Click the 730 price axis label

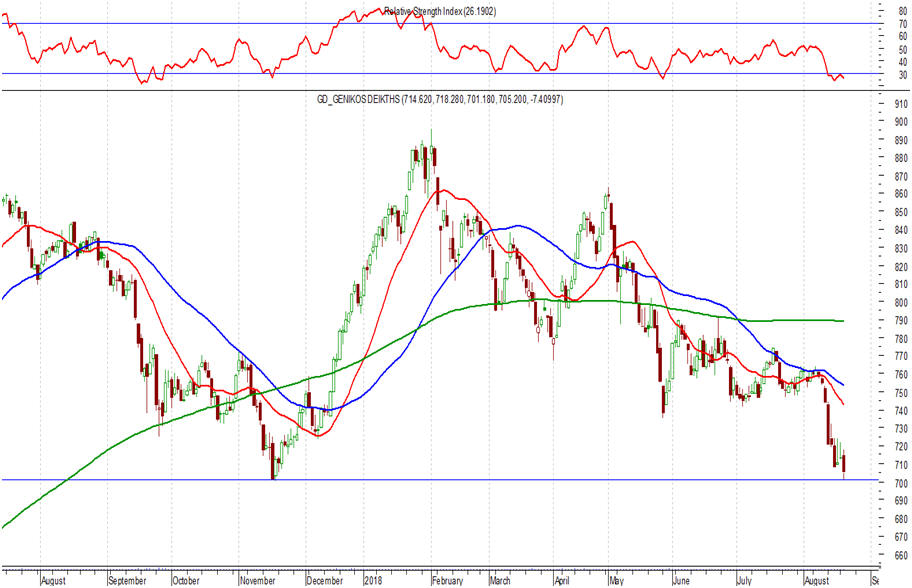point(901,429)
